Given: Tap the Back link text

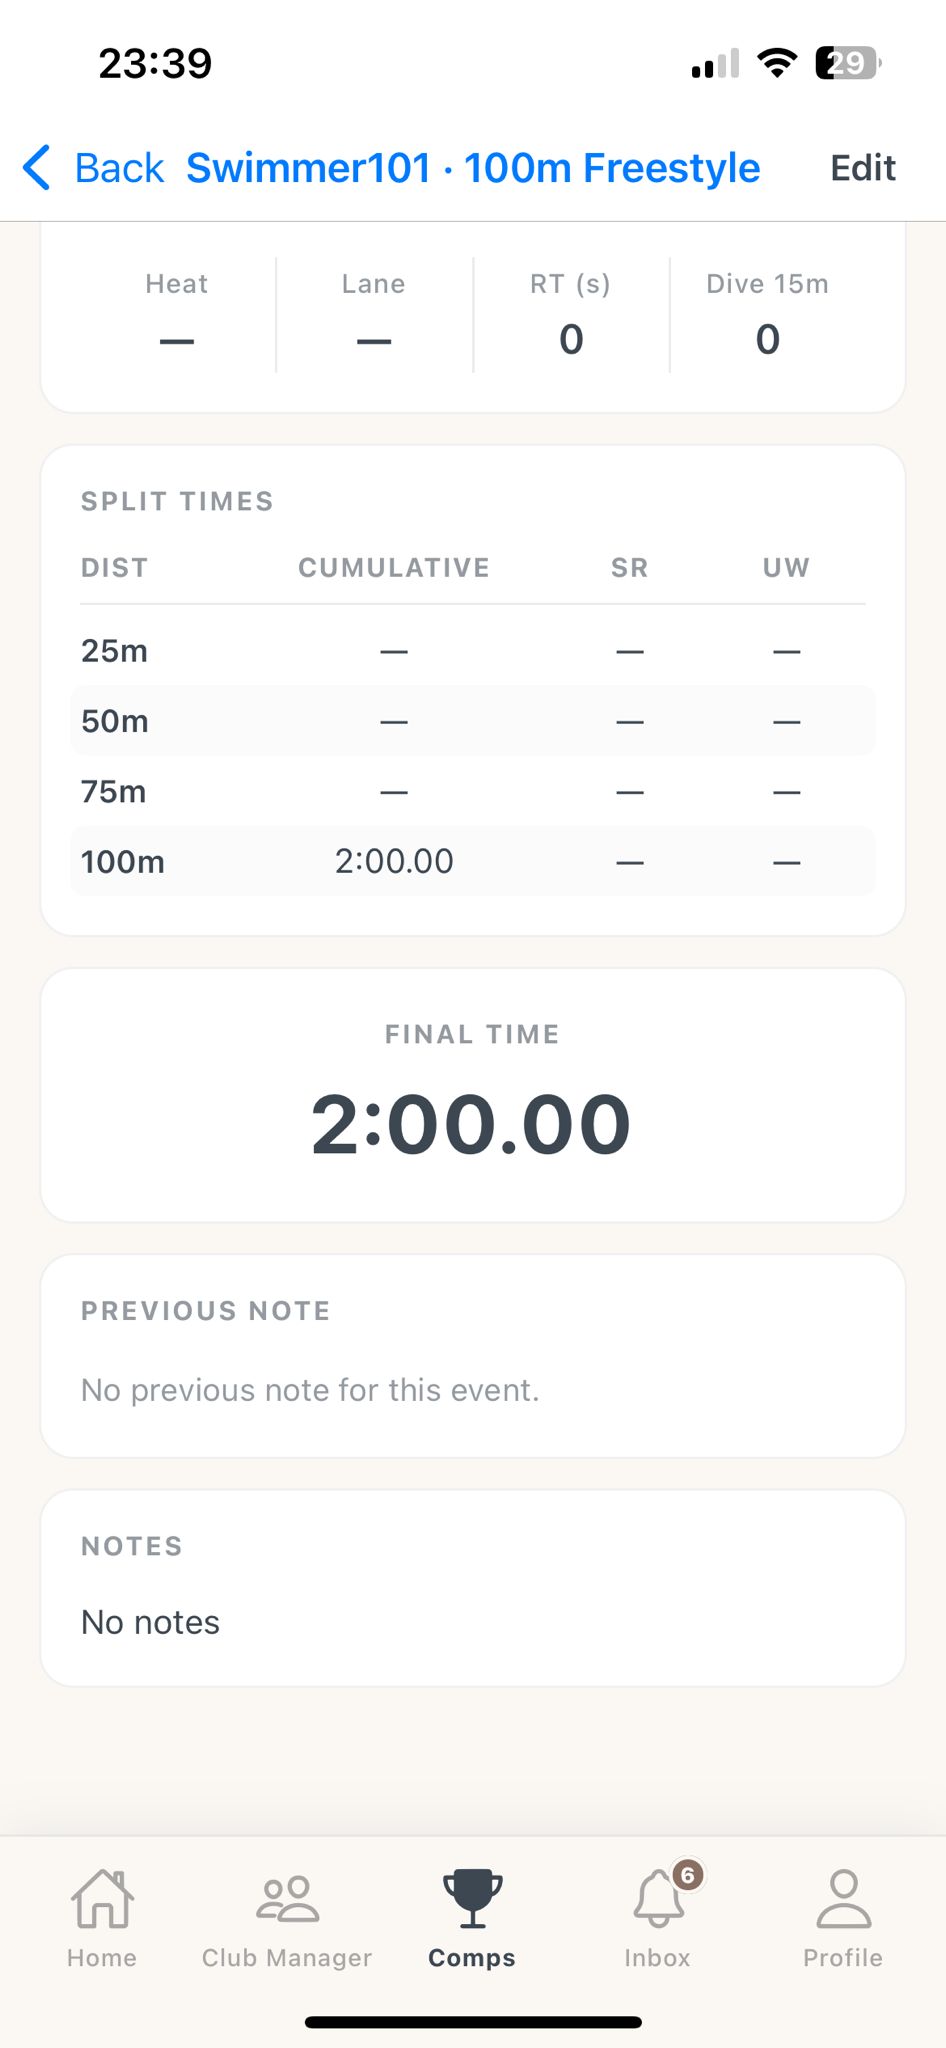Looking at the screenshot, I should point(119,168).
